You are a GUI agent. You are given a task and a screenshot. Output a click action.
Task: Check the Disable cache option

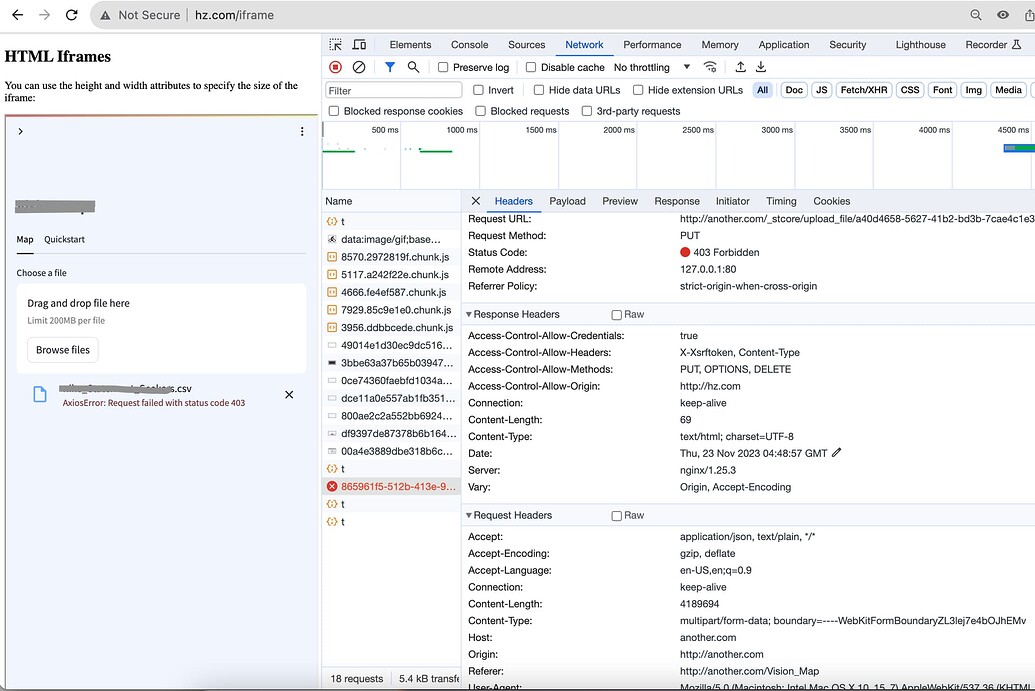click(x=533, y=67)
